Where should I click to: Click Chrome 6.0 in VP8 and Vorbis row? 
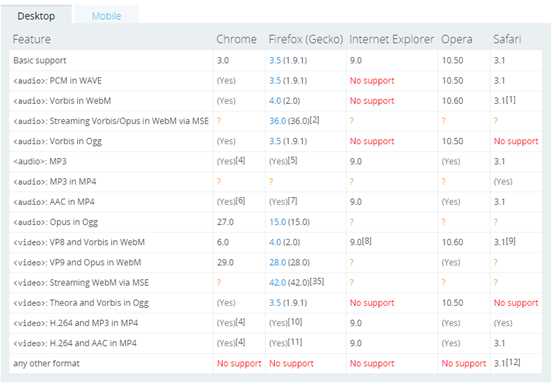pyautogui.click(x=223, y=242)
